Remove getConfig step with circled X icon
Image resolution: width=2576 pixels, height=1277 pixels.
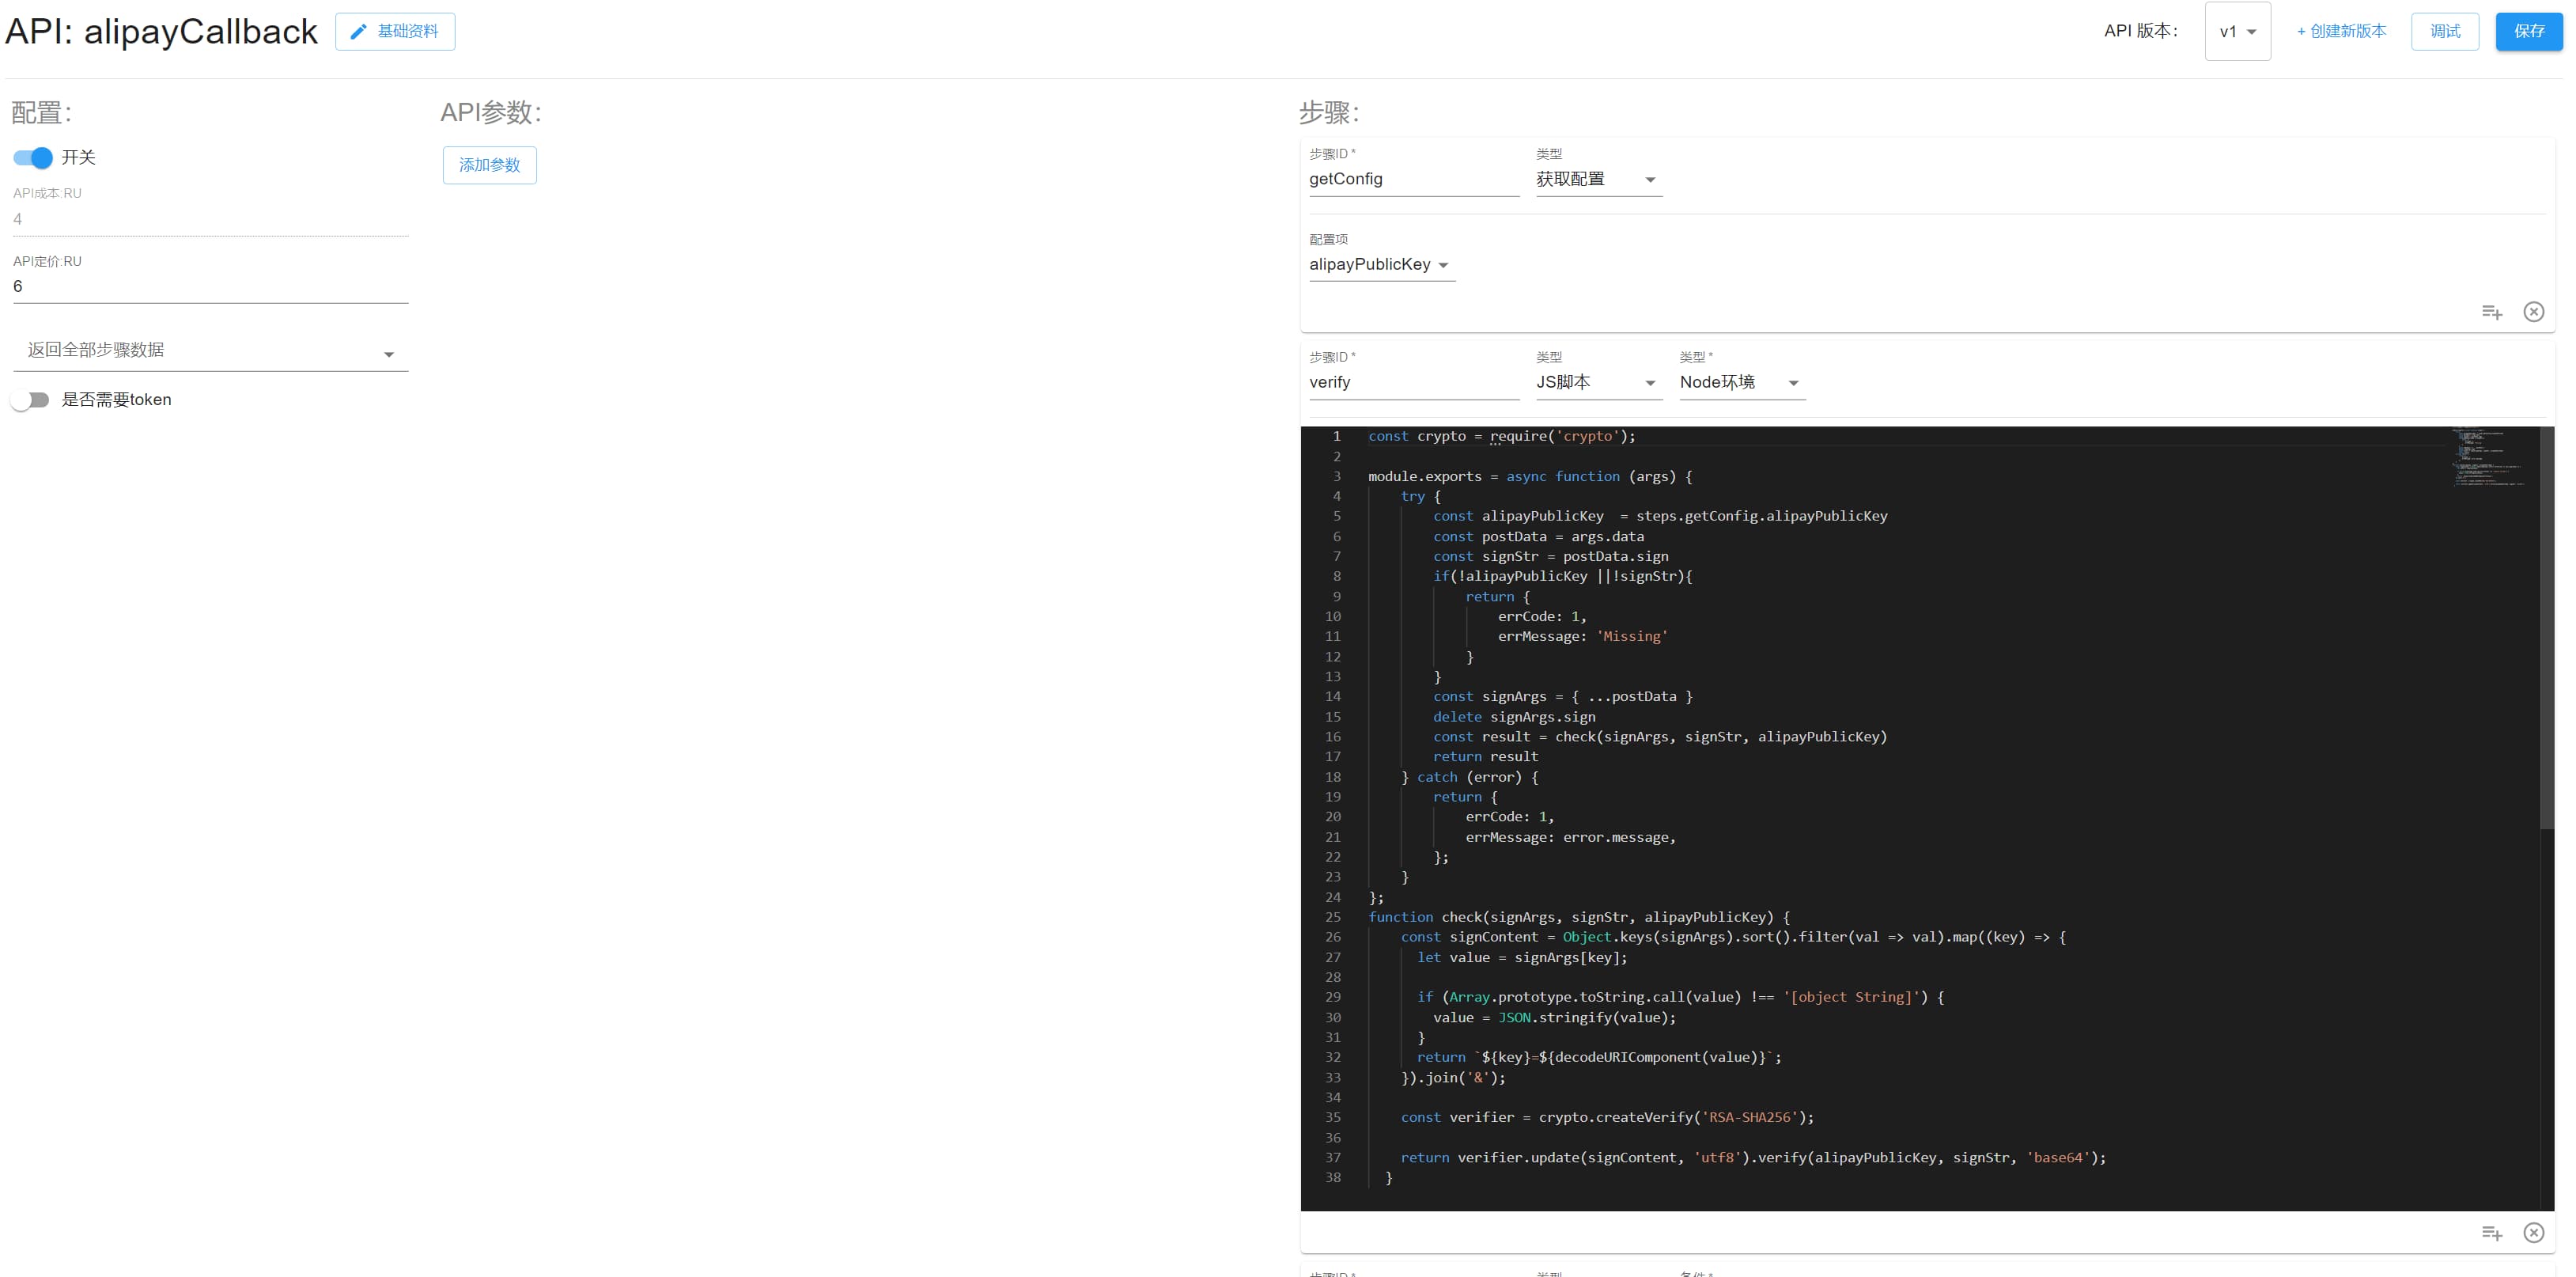point(2534,312)
